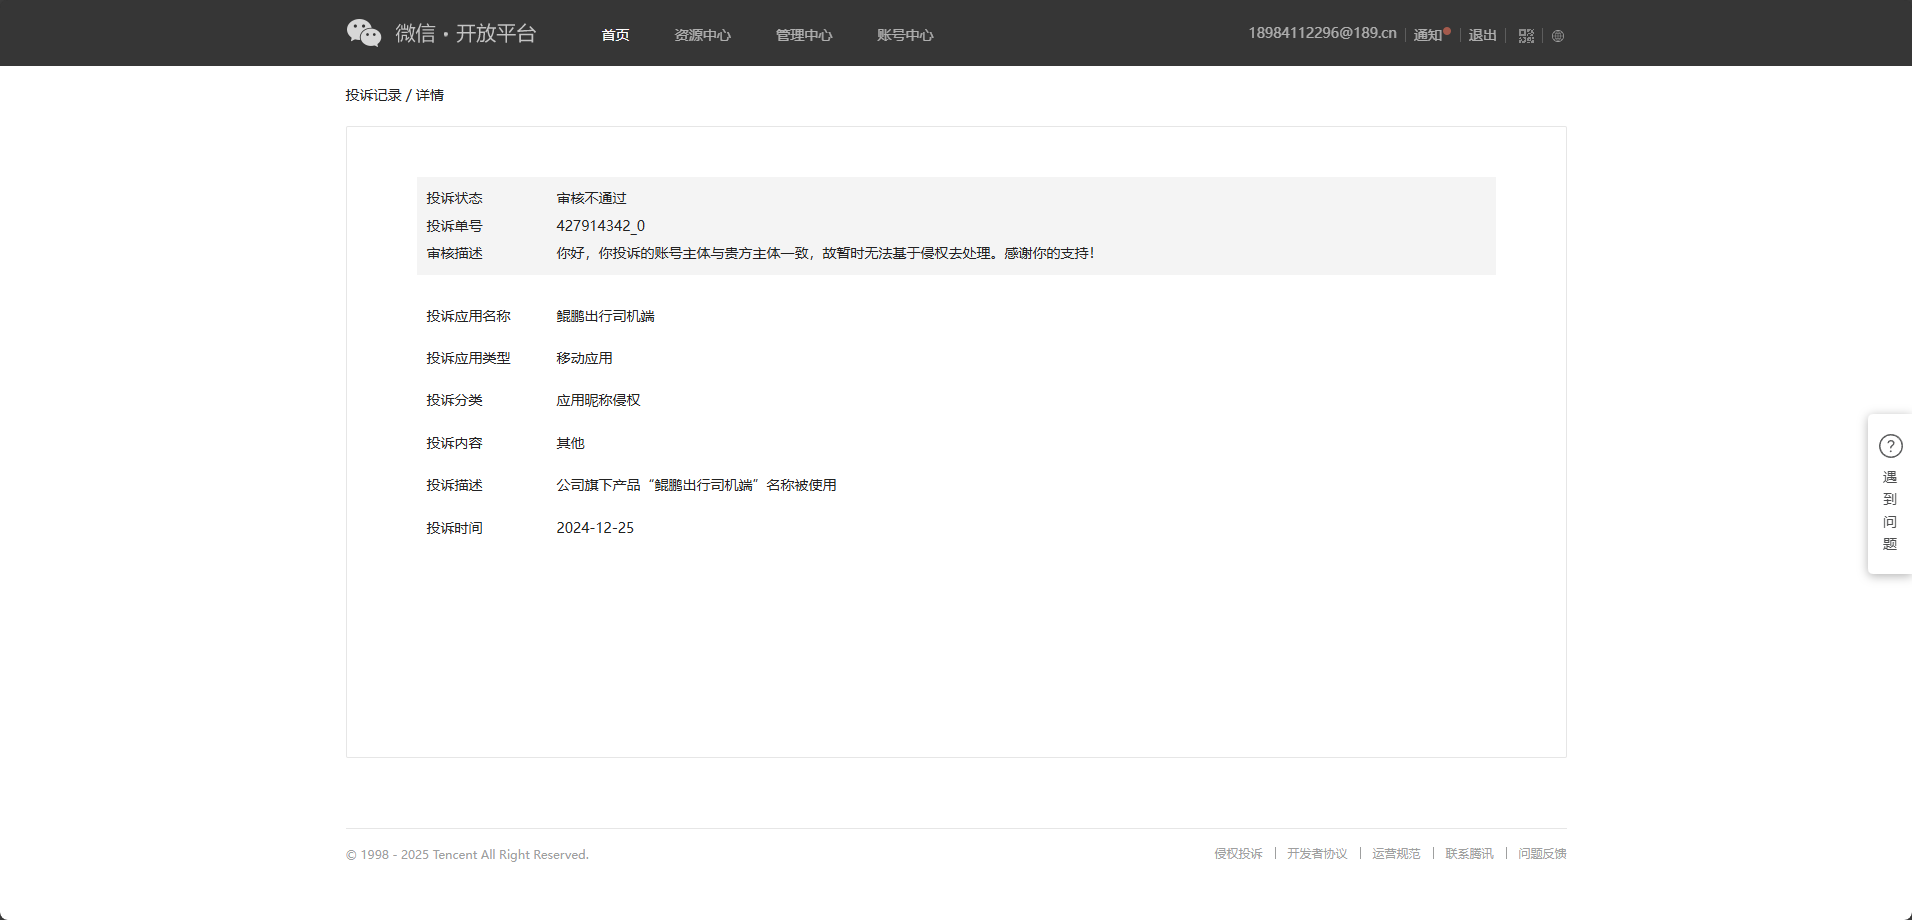Open the 管理中心 menu
1912x920 pixels.
click(804, 35)
